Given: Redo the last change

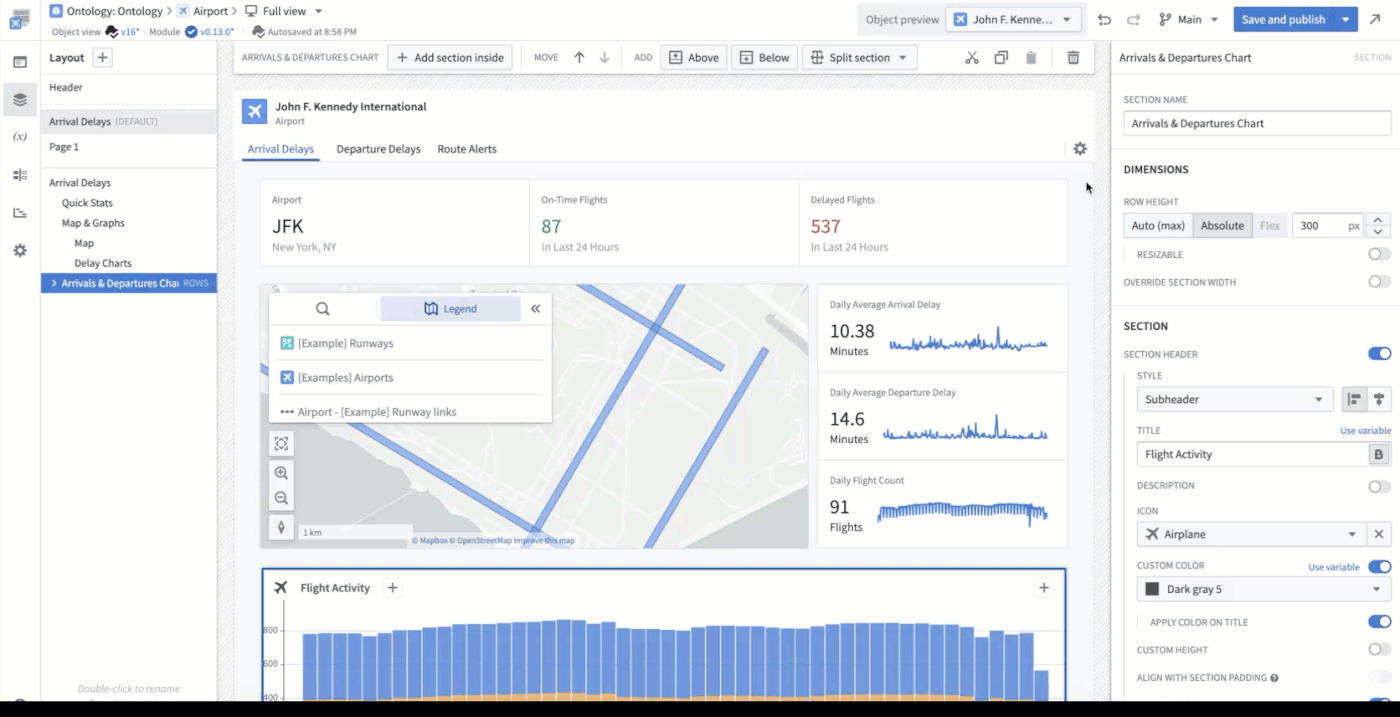Looking at the screenshot, I should click(x=1133, y=19).
